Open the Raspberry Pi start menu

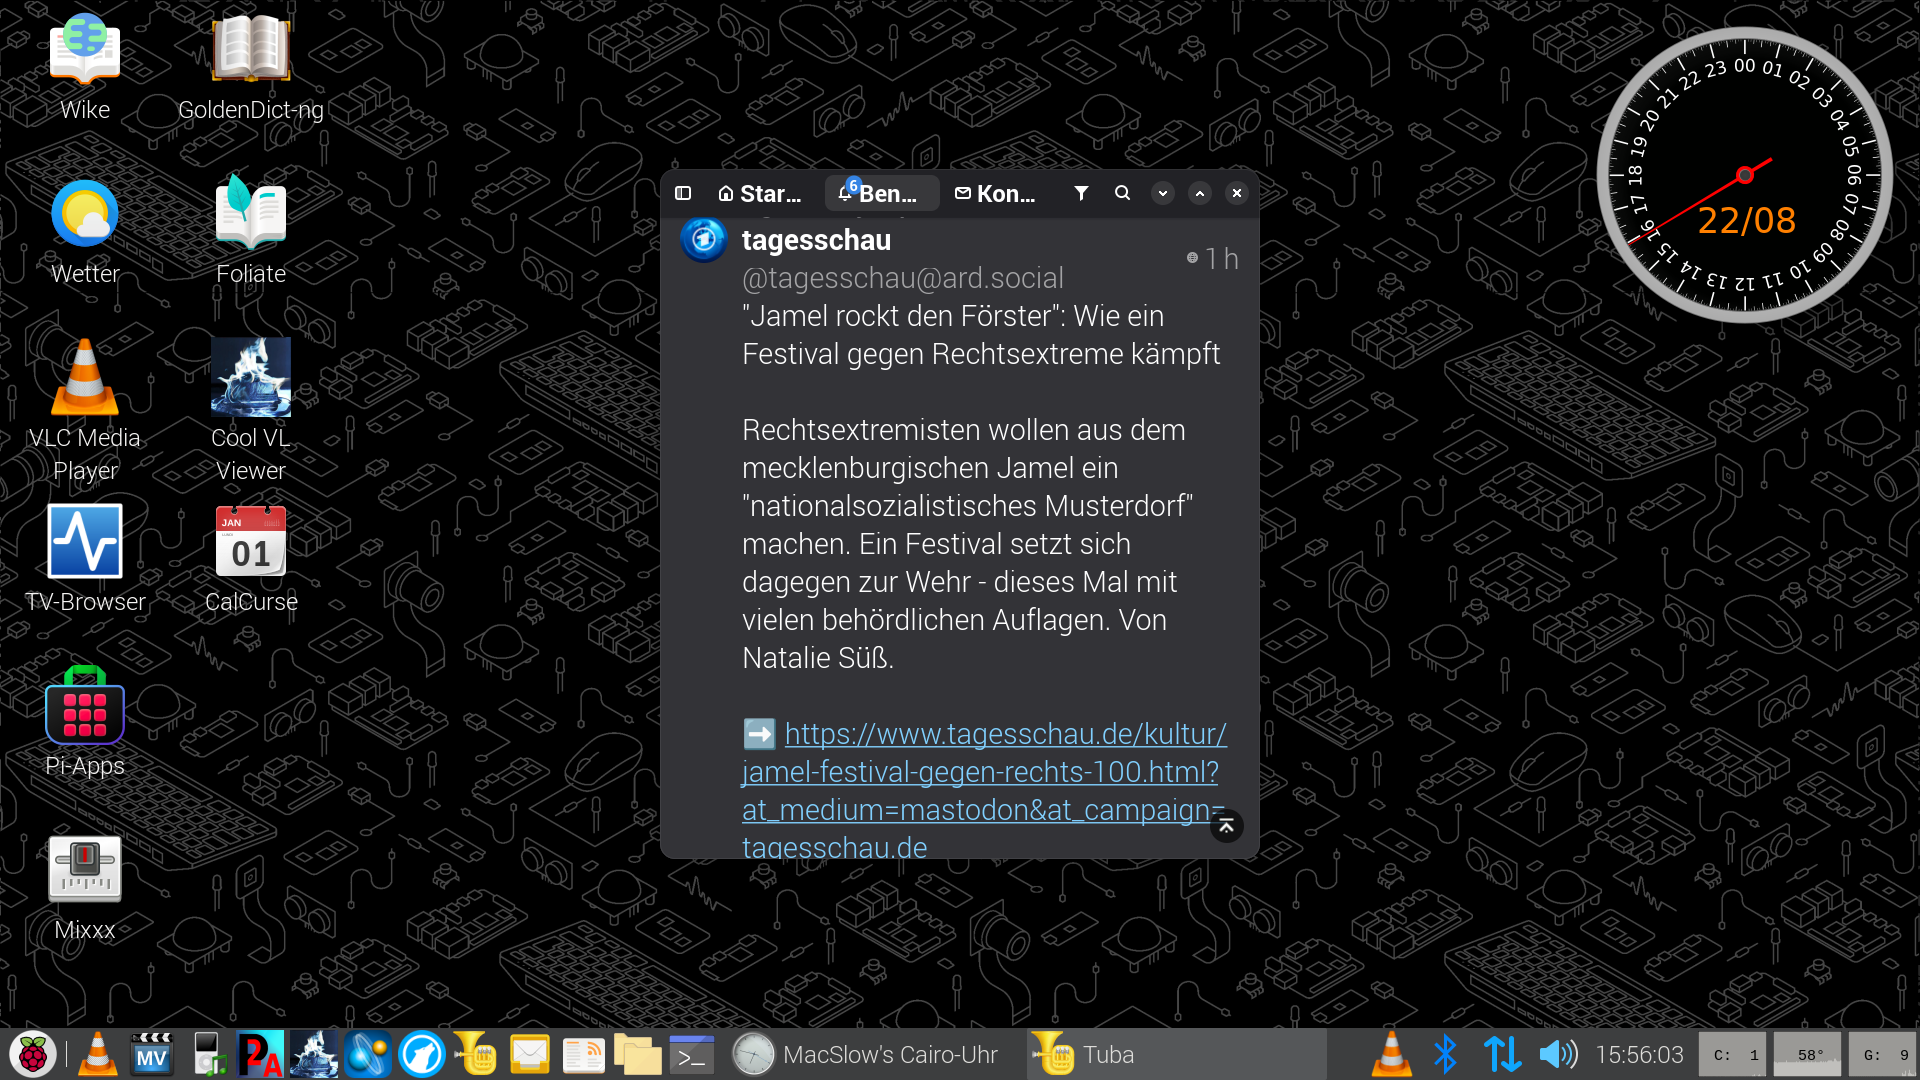pos(33,1054)
